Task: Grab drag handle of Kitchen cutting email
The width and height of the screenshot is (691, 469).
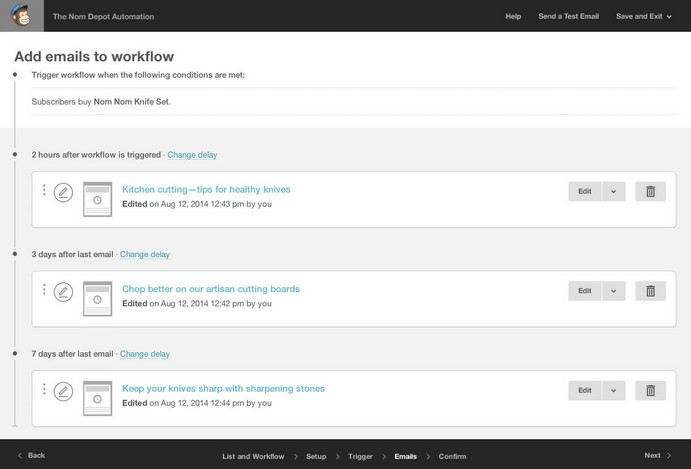Action: 44,190
